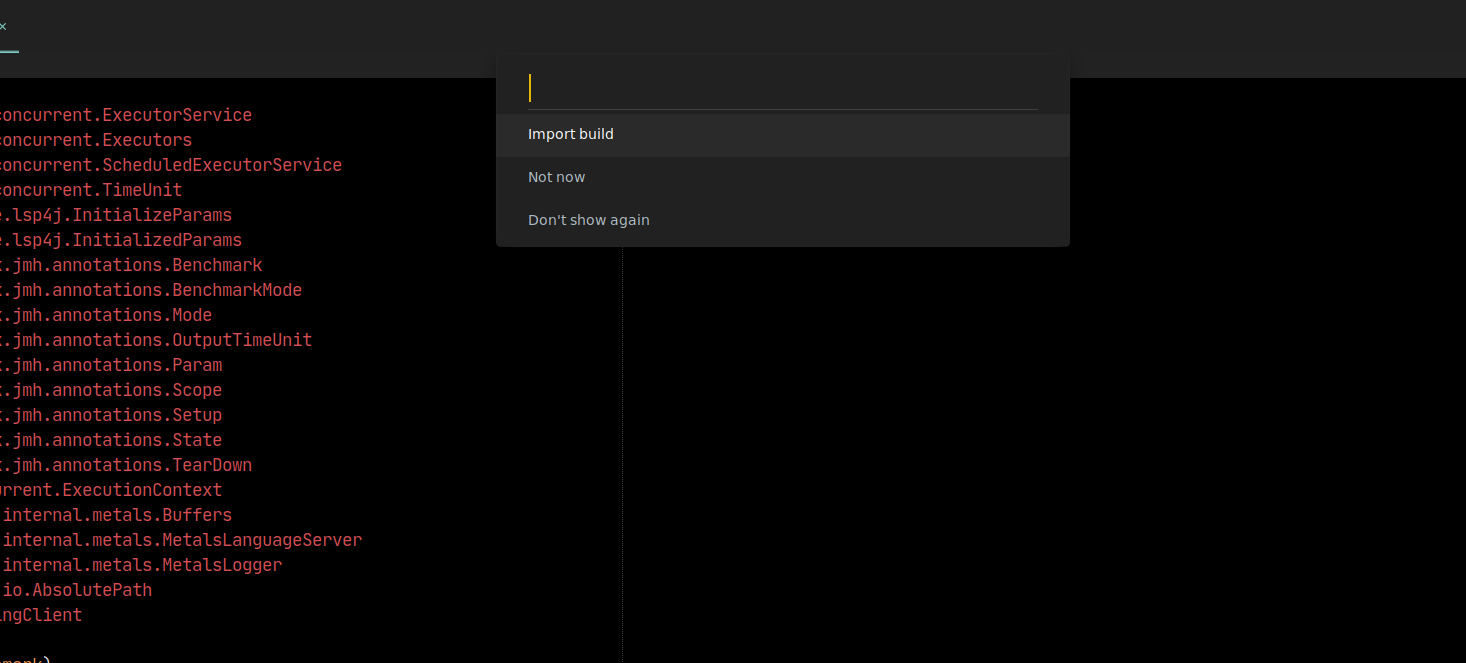This screenshot has height=663, width=1466.
Task: Click the jmh Benchmark annotation import
Action: pos(130,264)
